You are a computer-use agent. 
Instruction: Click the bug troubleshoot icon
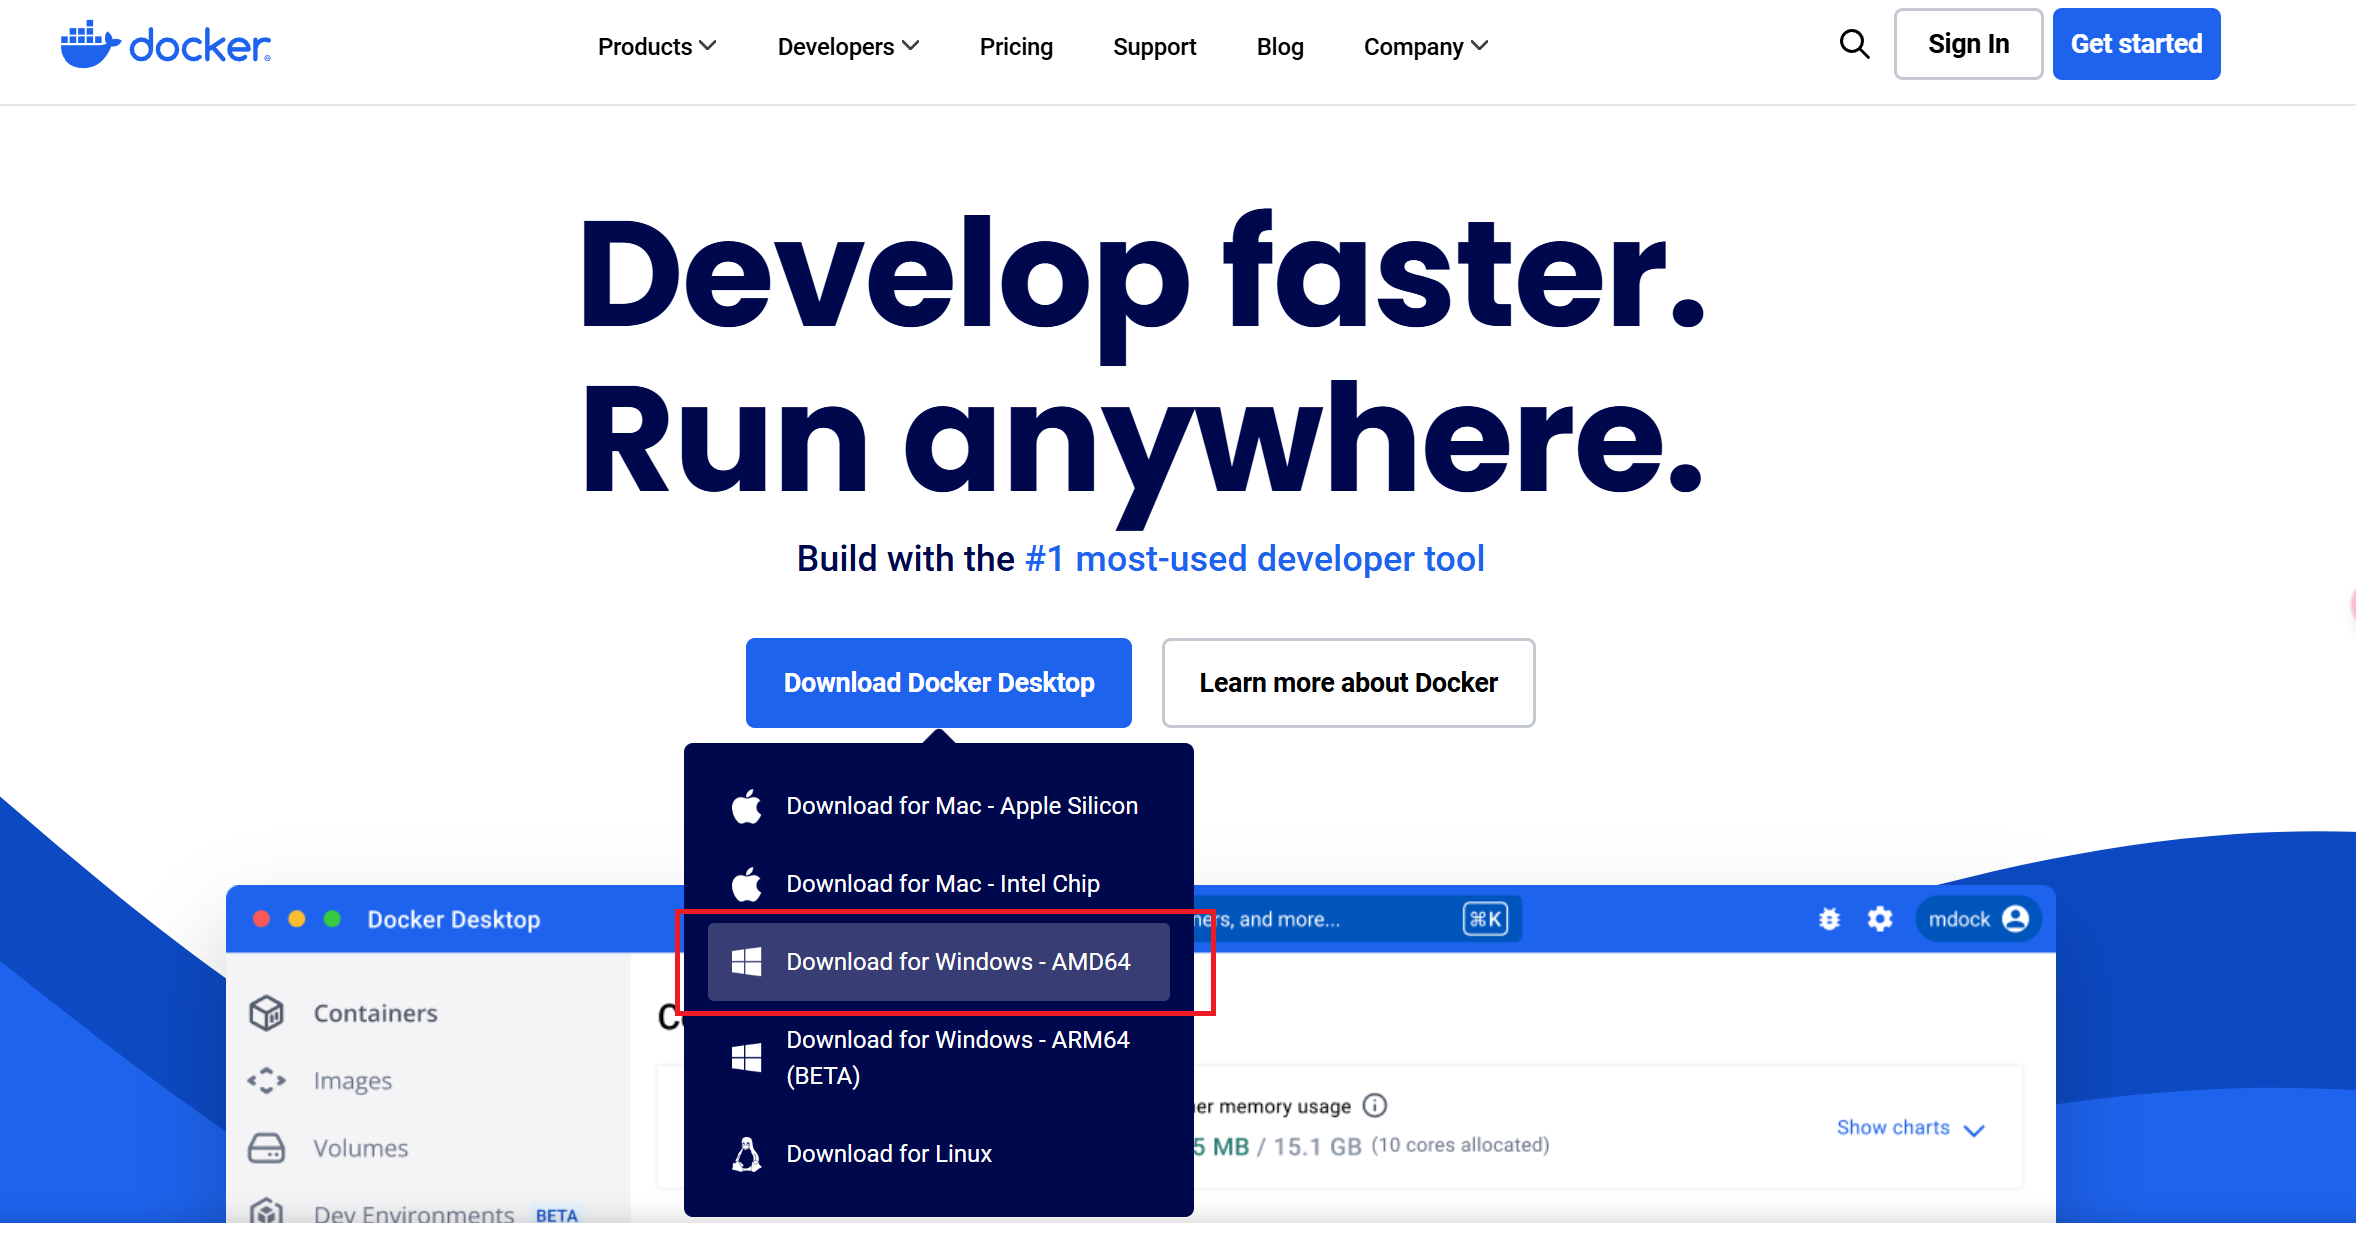click(x=1829, y=919)
